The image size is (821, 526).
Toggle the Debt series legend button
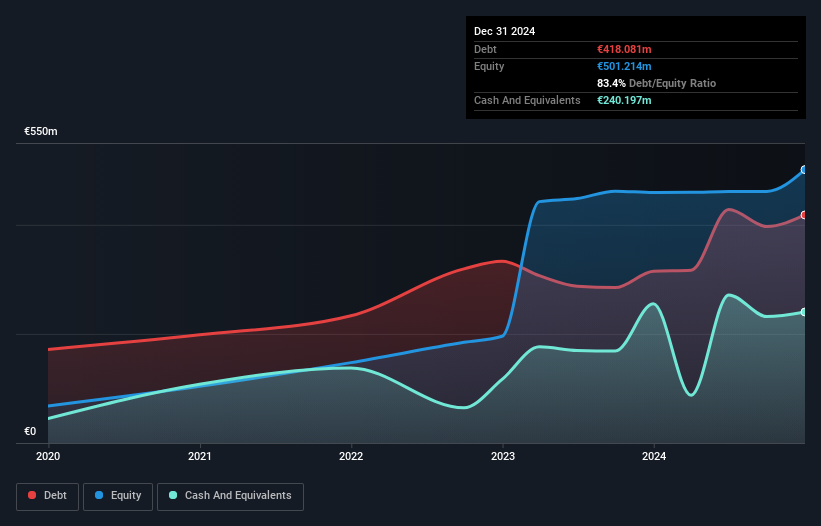coord(47,496)
